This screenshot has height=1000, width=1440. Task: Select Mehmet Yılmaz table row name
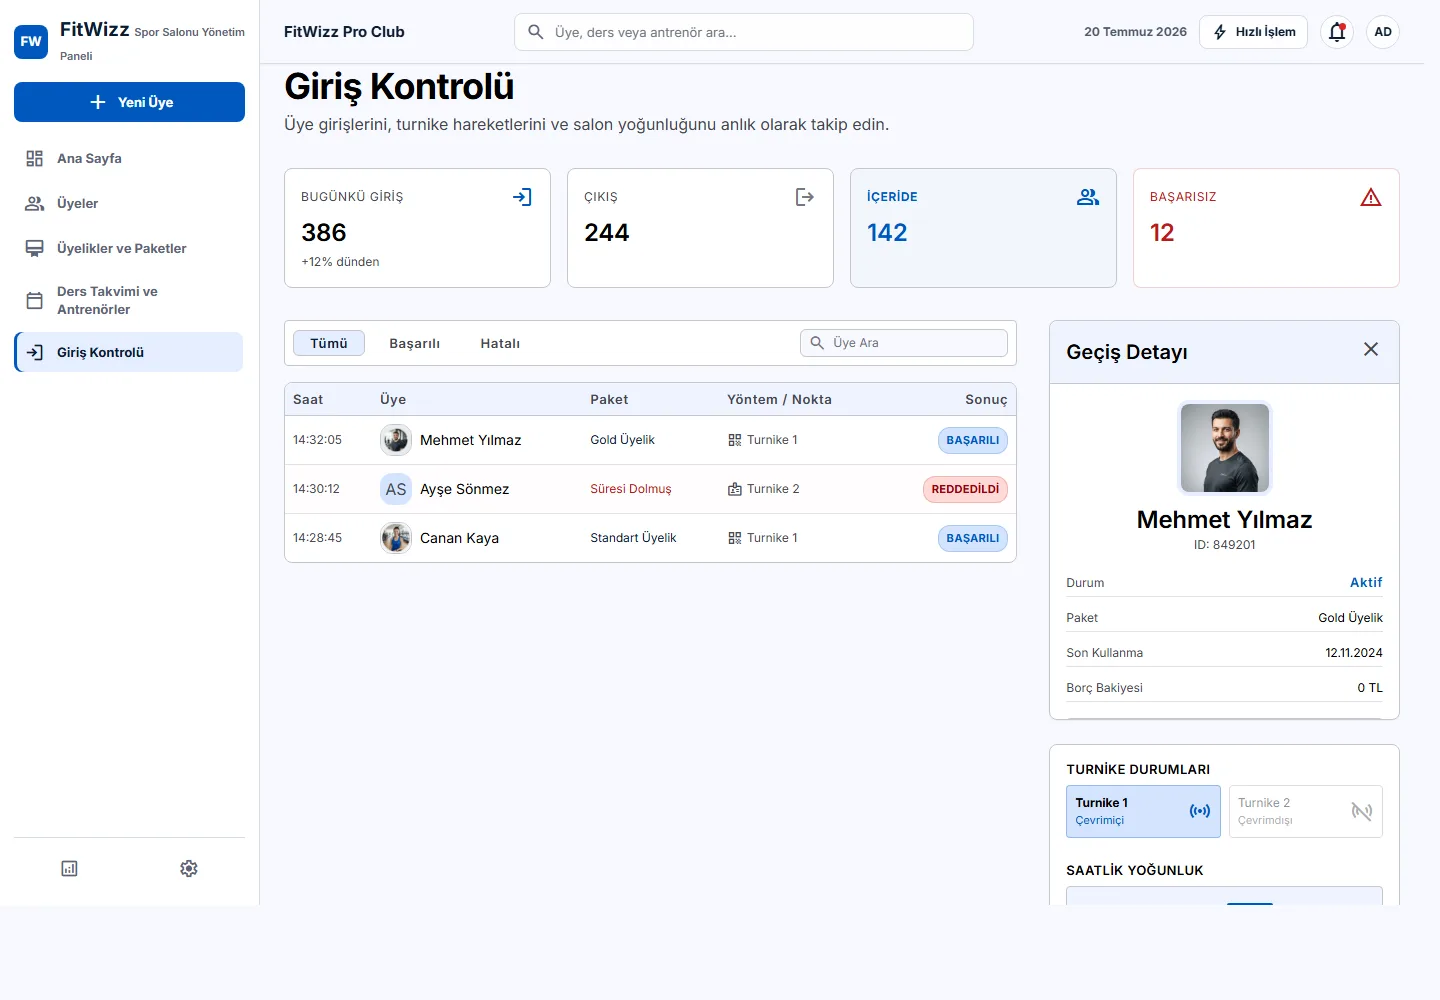pyautogui.click(x=471, y=440)
